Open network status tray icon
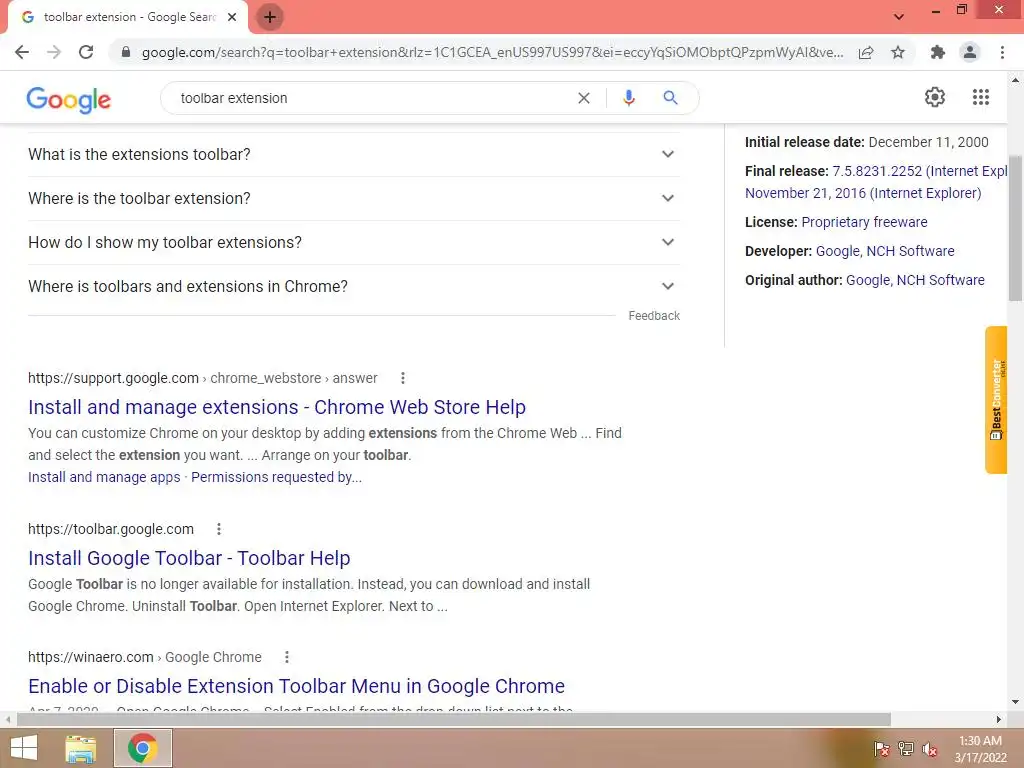This screenshot has height=768, width=1024. pos(906,749)
